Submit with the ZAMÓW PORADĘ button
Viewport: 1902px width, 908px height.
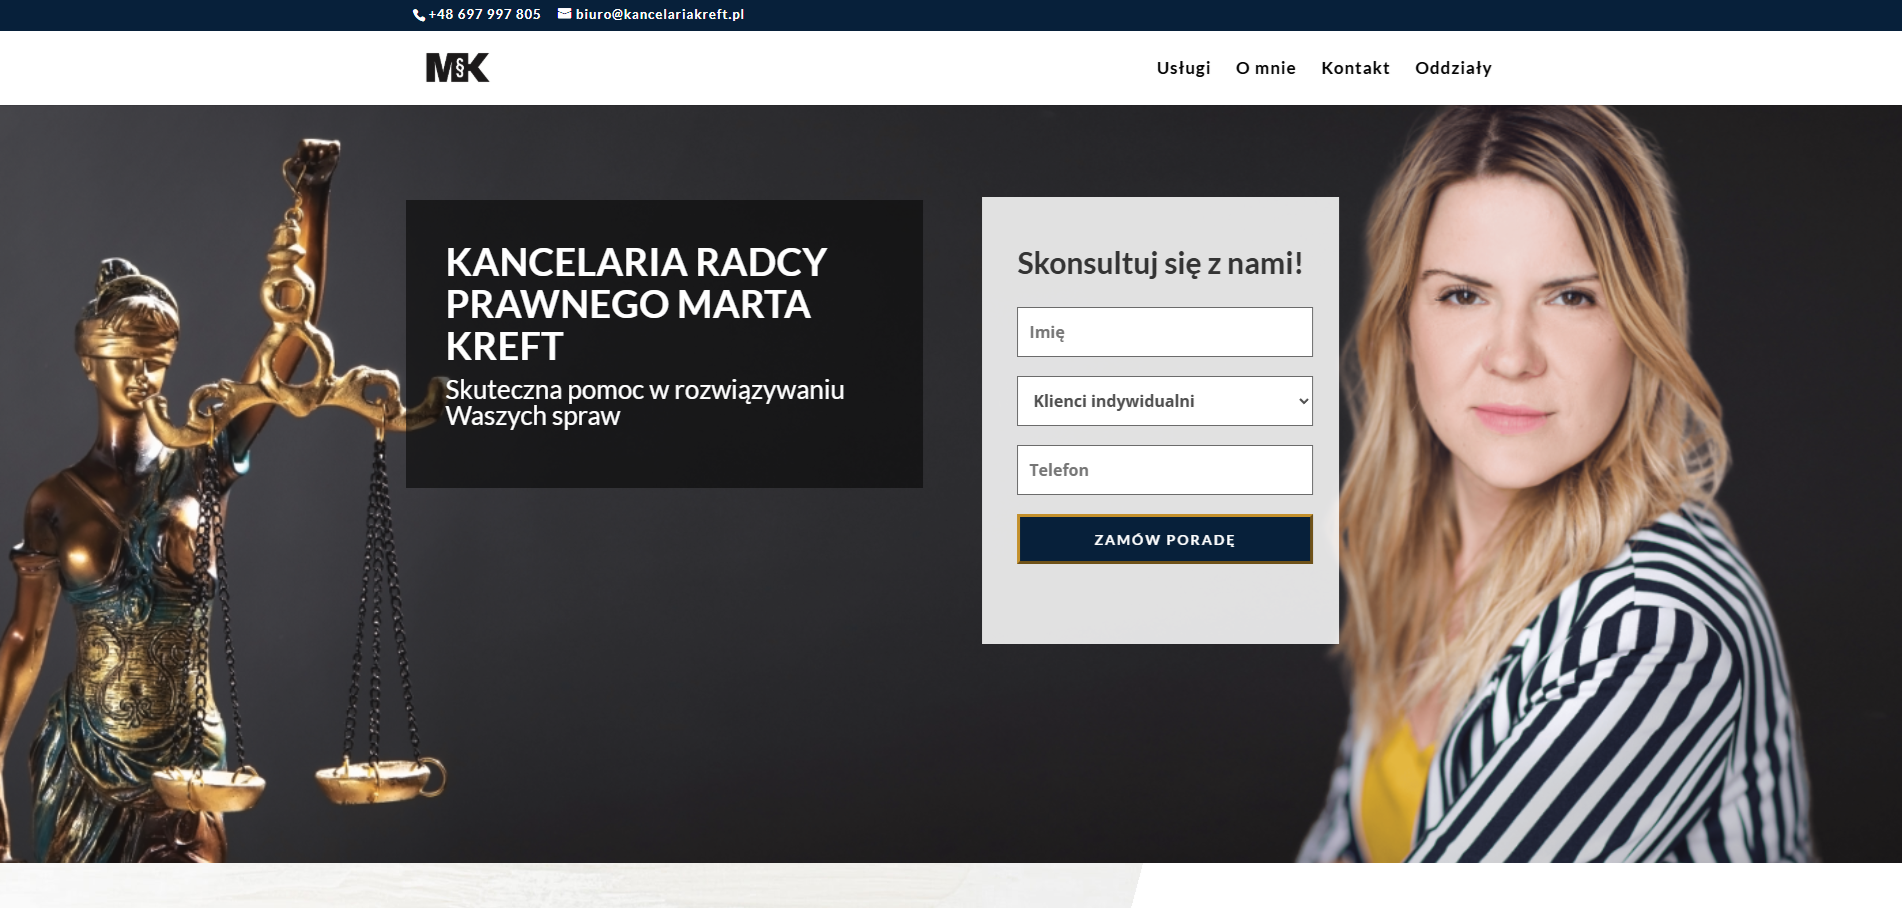(1165, 539)
